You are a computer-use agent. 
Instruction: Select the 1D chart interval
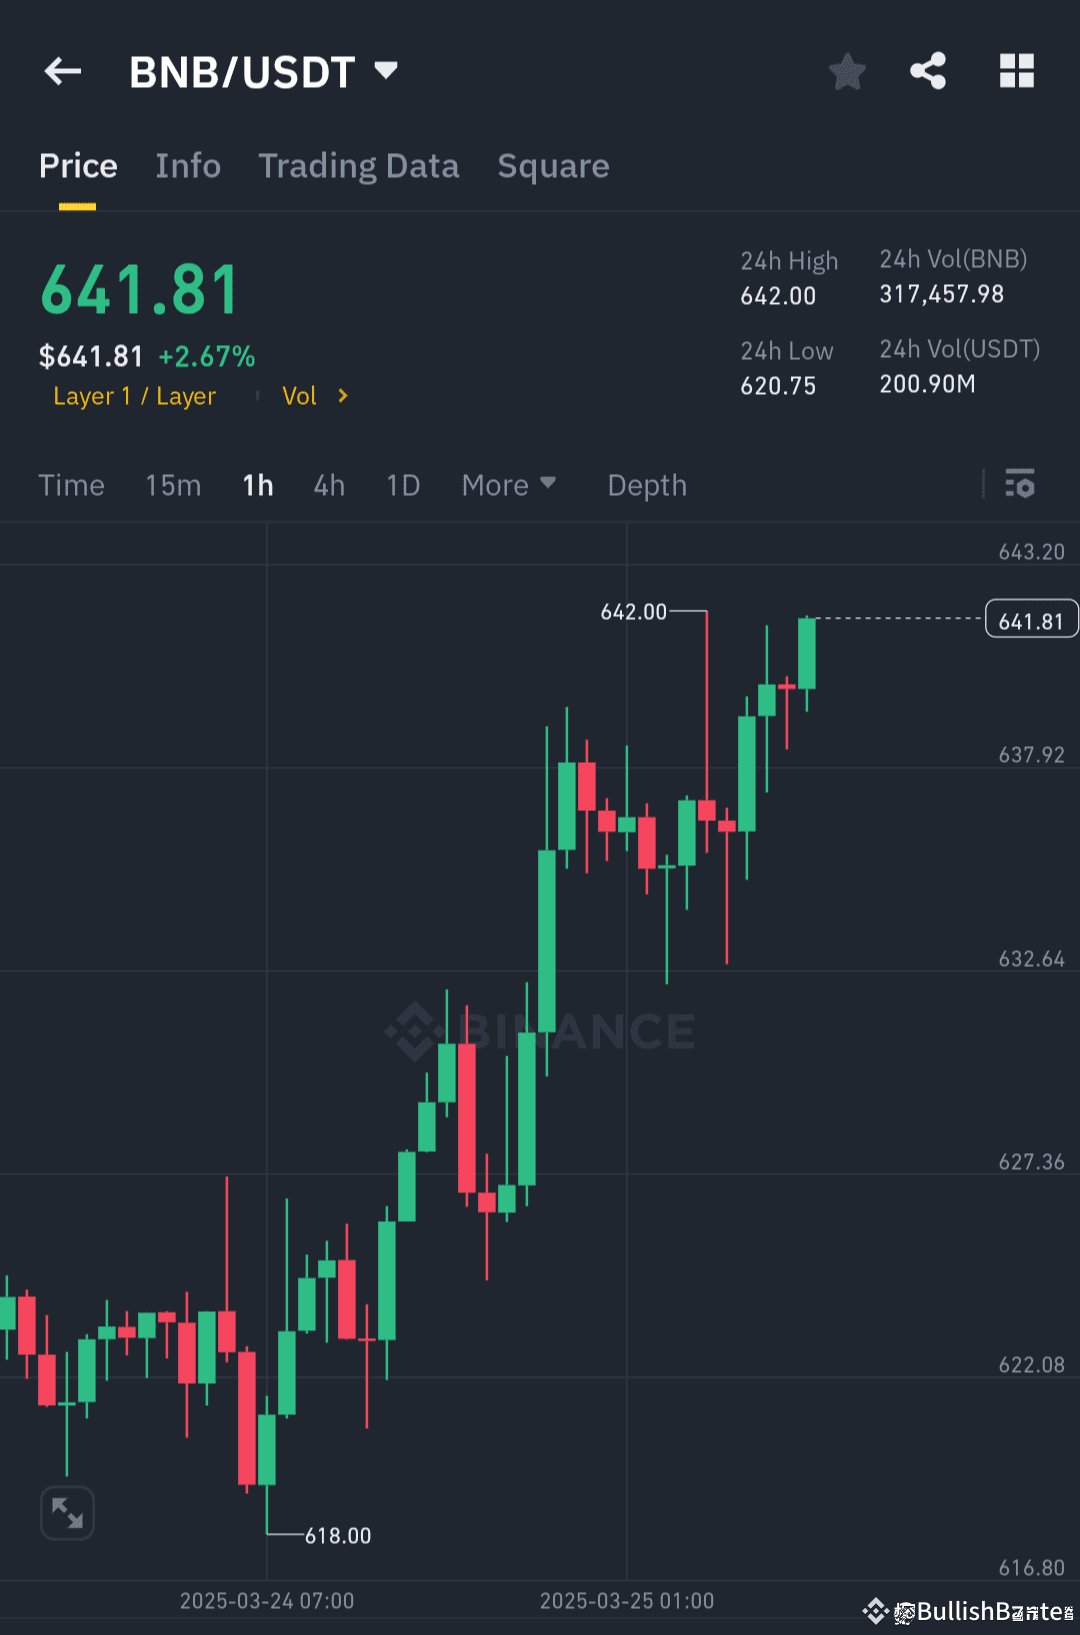point(402,485)
